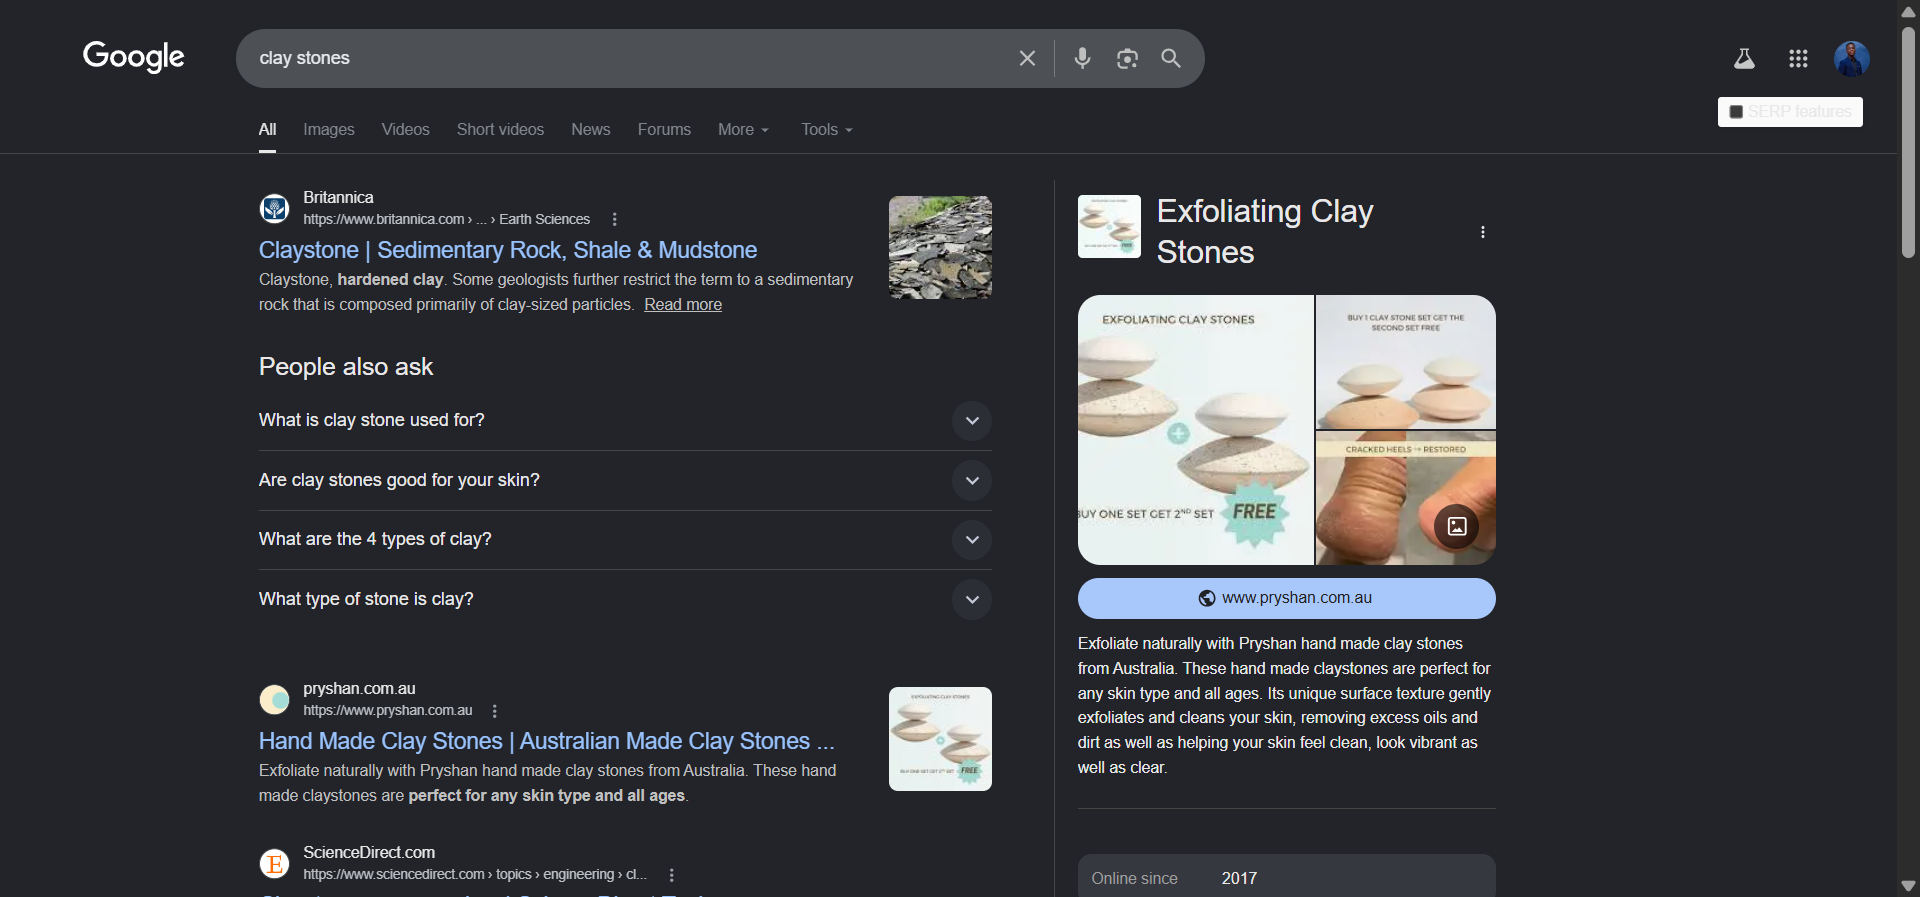Click the ScienceDirect.com URL breadcrumb
The width and height of the screenshot is (1920, 897).
[x=475, y=875]
